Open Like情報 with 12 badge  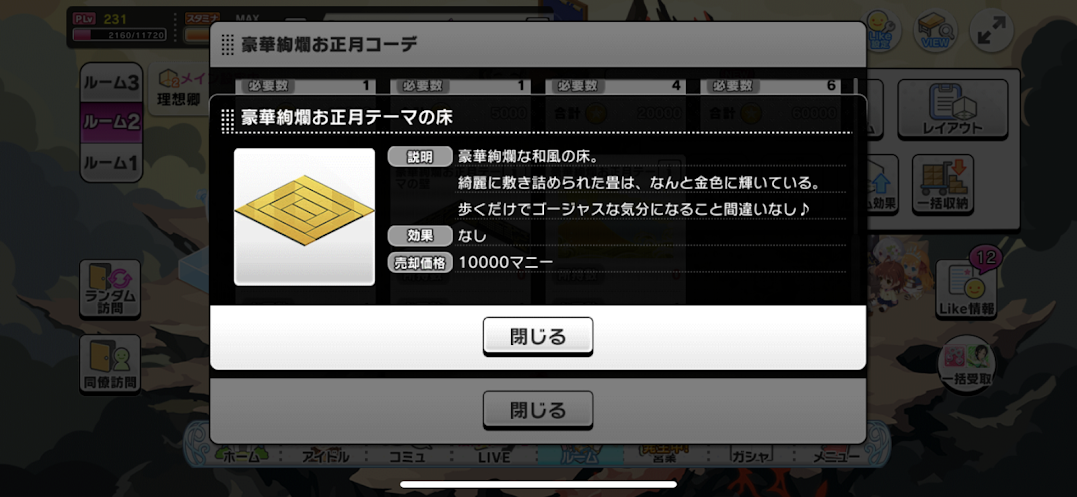[967, 288]
